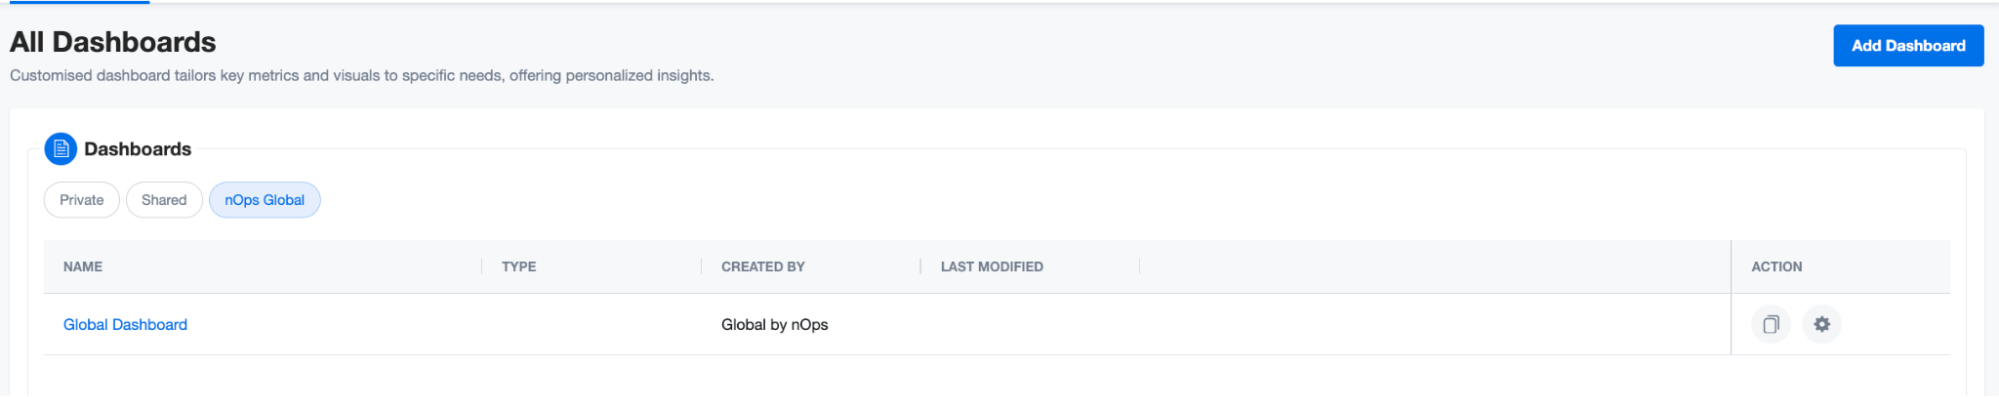Select the nOps Global tab

(265, 200)
